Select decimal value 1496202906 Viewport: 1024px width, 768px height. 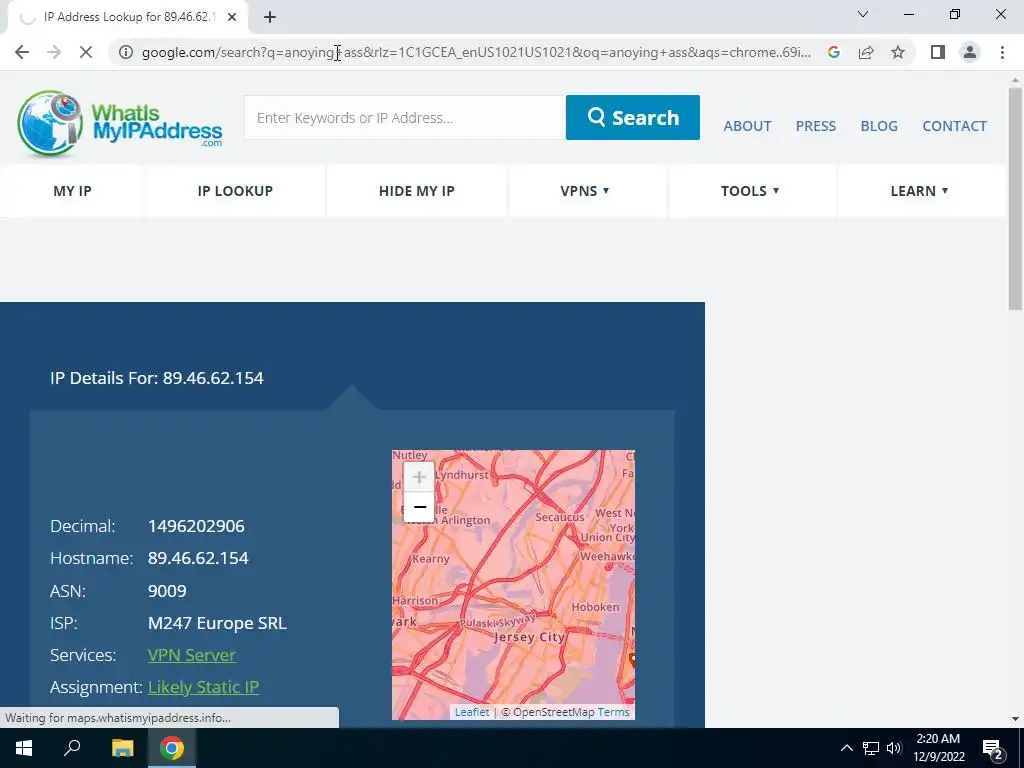(x=196, y=526)
